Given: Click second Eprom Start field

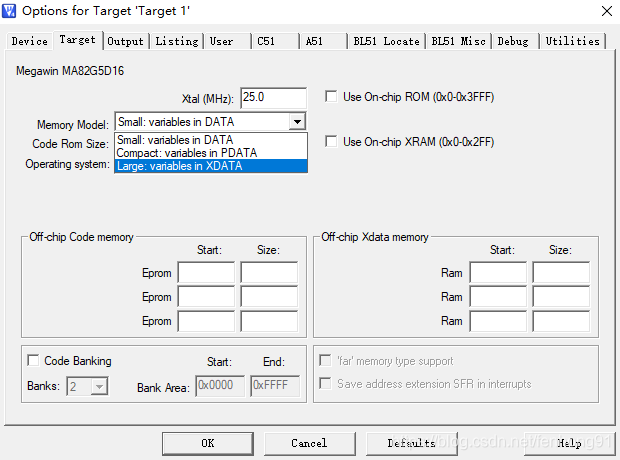Looking at the screenshot, I should pyautogui.click(x=206, y=297).
